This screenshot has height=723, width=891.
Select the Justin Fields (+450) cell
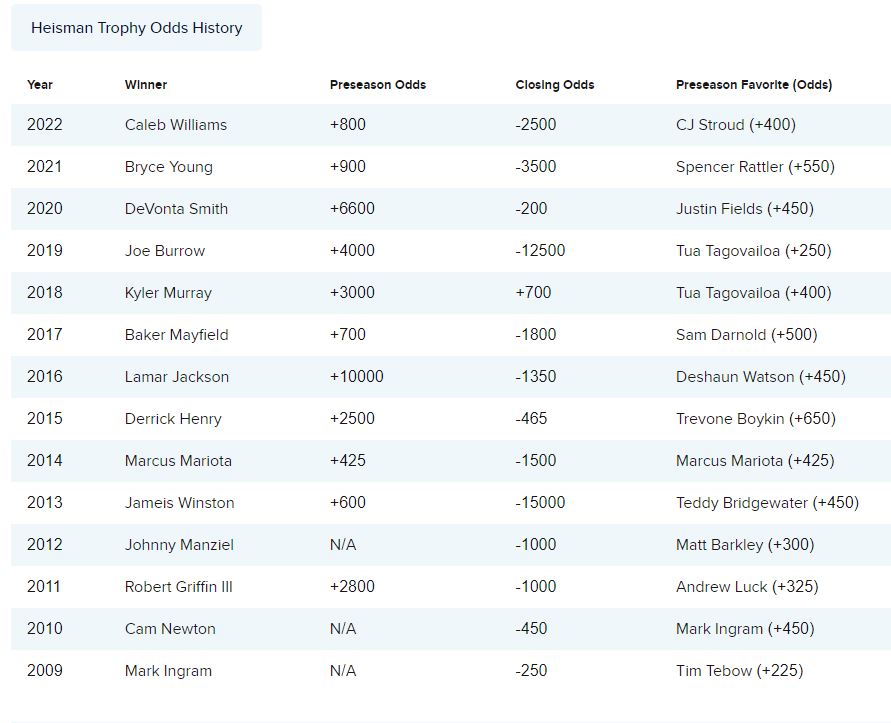745,209
